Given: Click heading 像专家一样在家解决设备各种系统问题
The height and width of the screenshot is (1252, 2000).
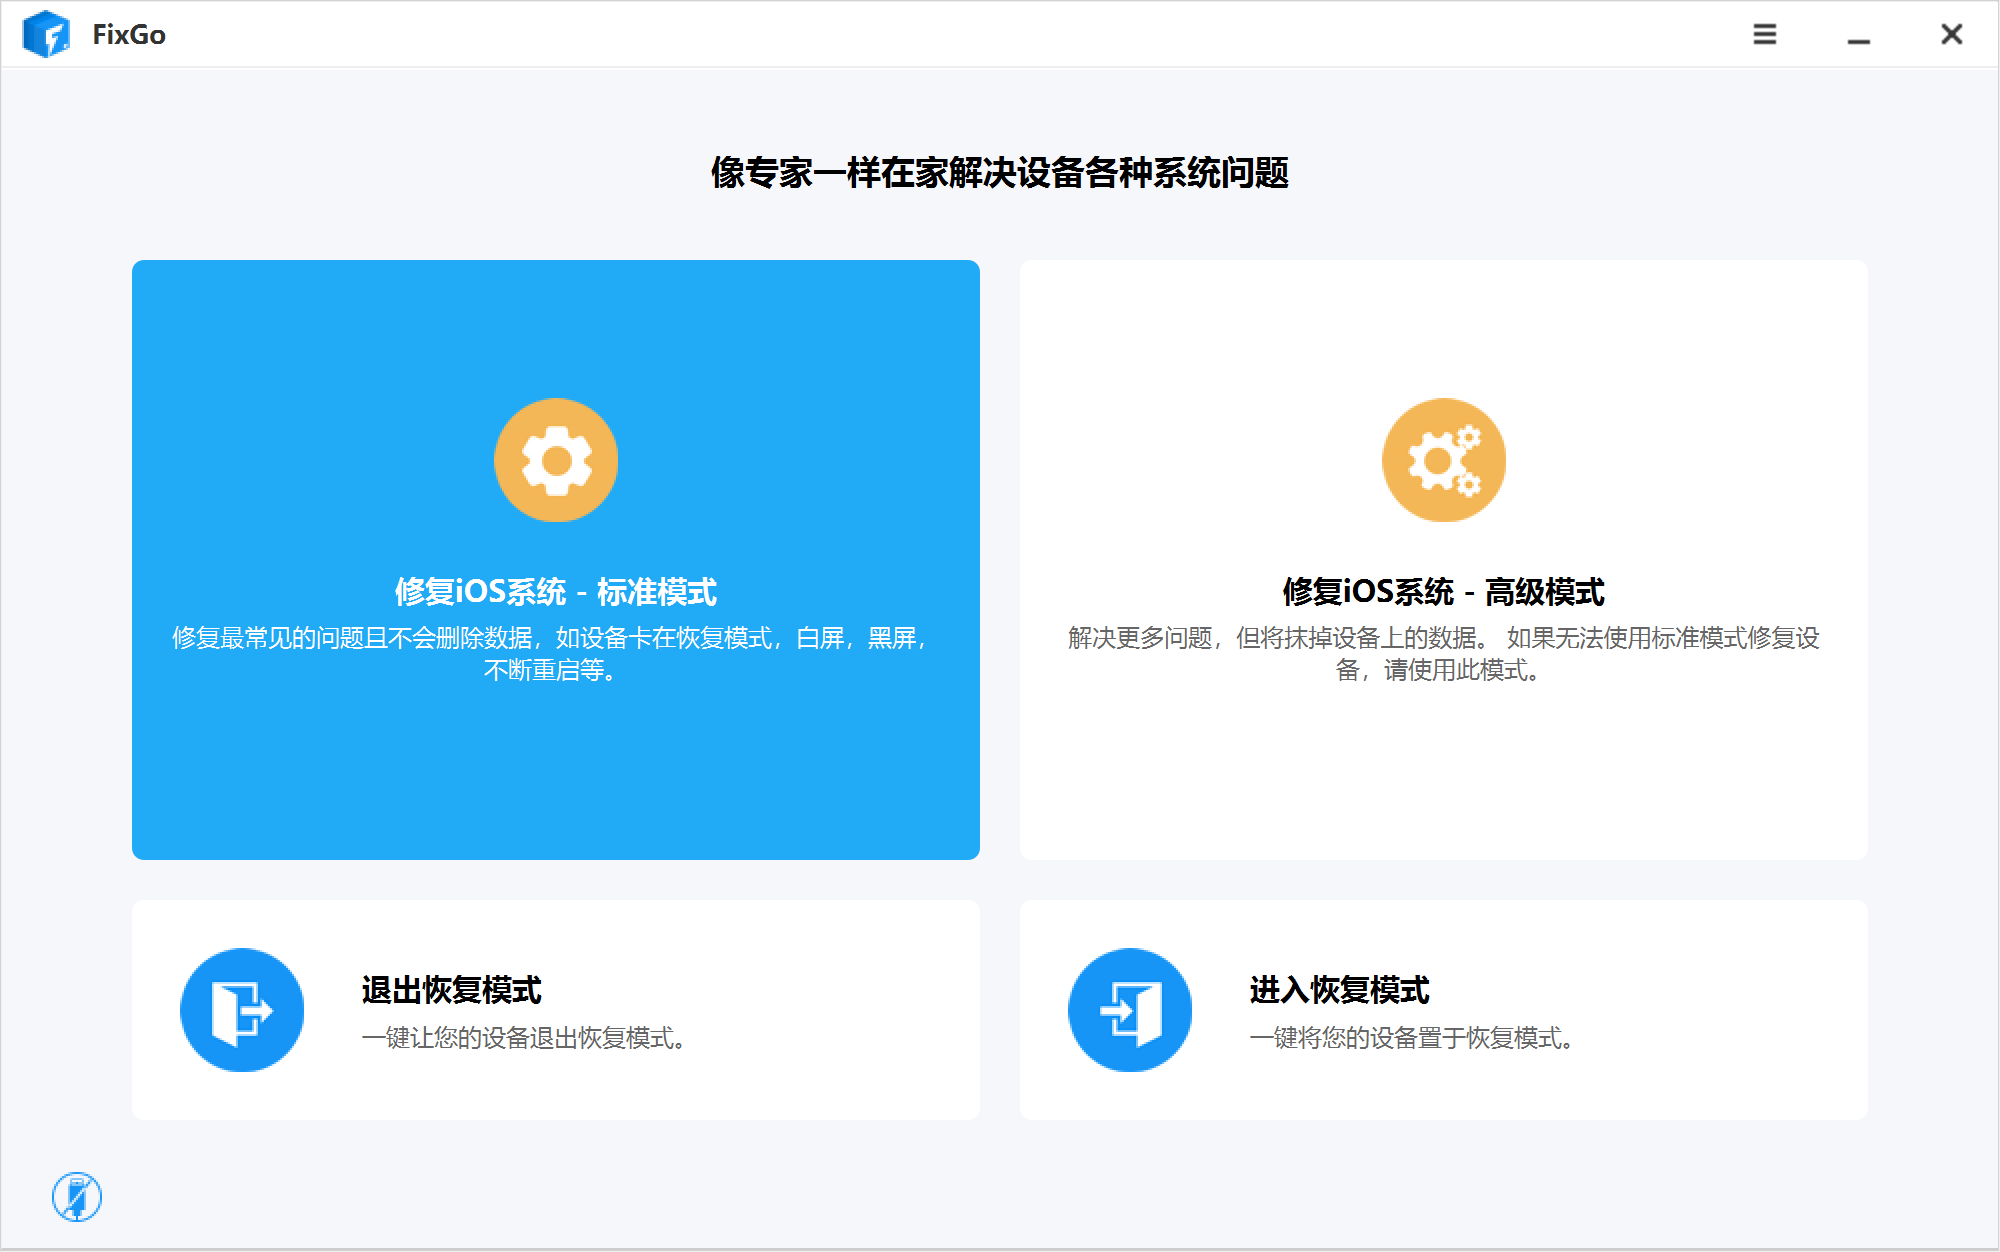Looking at the screenshot, I should pos(1000,173).
